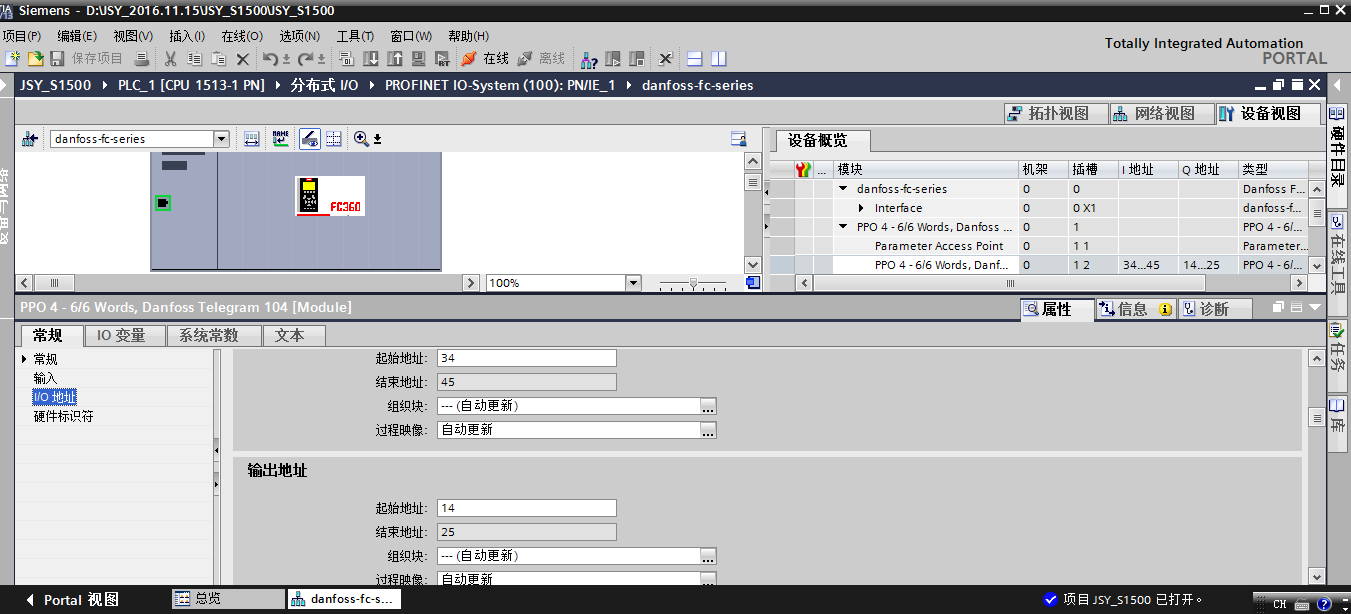Click the Compile icon in toolbar
This screenshot has width=1351, height=614.
[x=346, y=59]
